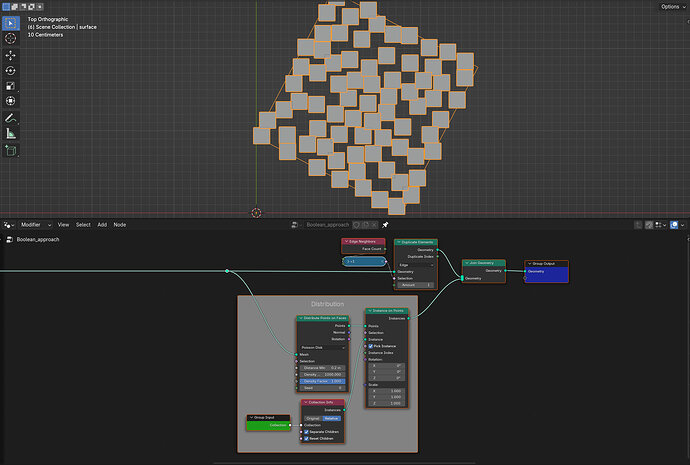The image size is (690, 465).
Task: Select the Cursor tool in toolbar
Action: point(11,39)
